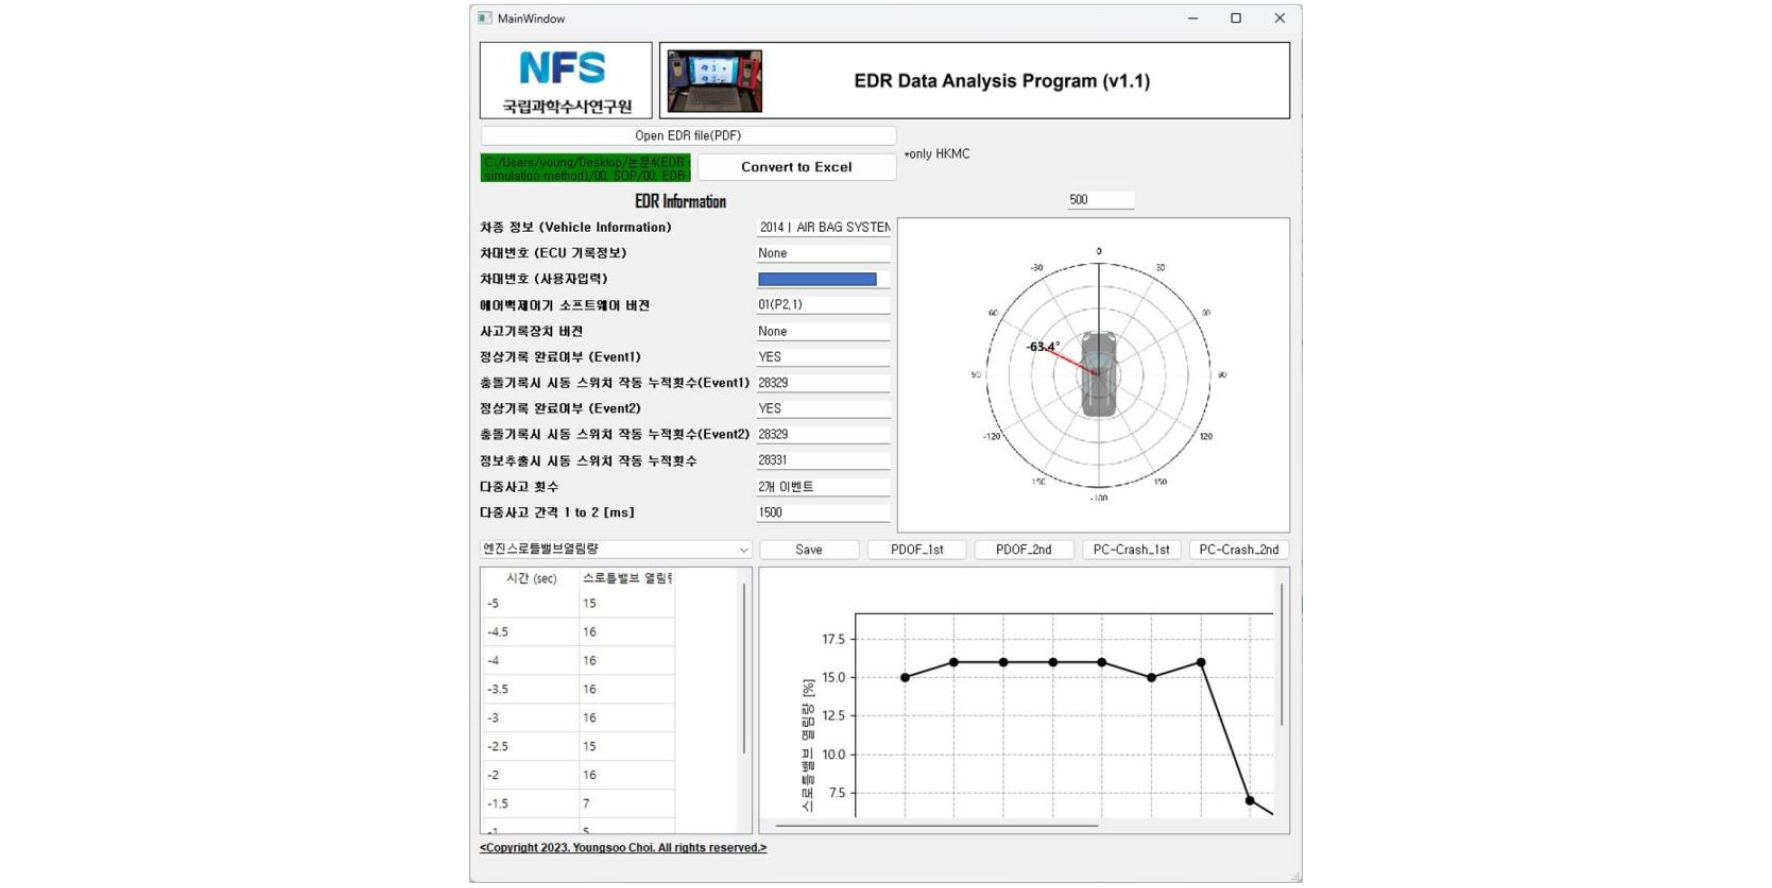Click the blue user-input VIN field
The image size is (1772, 888).
(x=817, y=279)
